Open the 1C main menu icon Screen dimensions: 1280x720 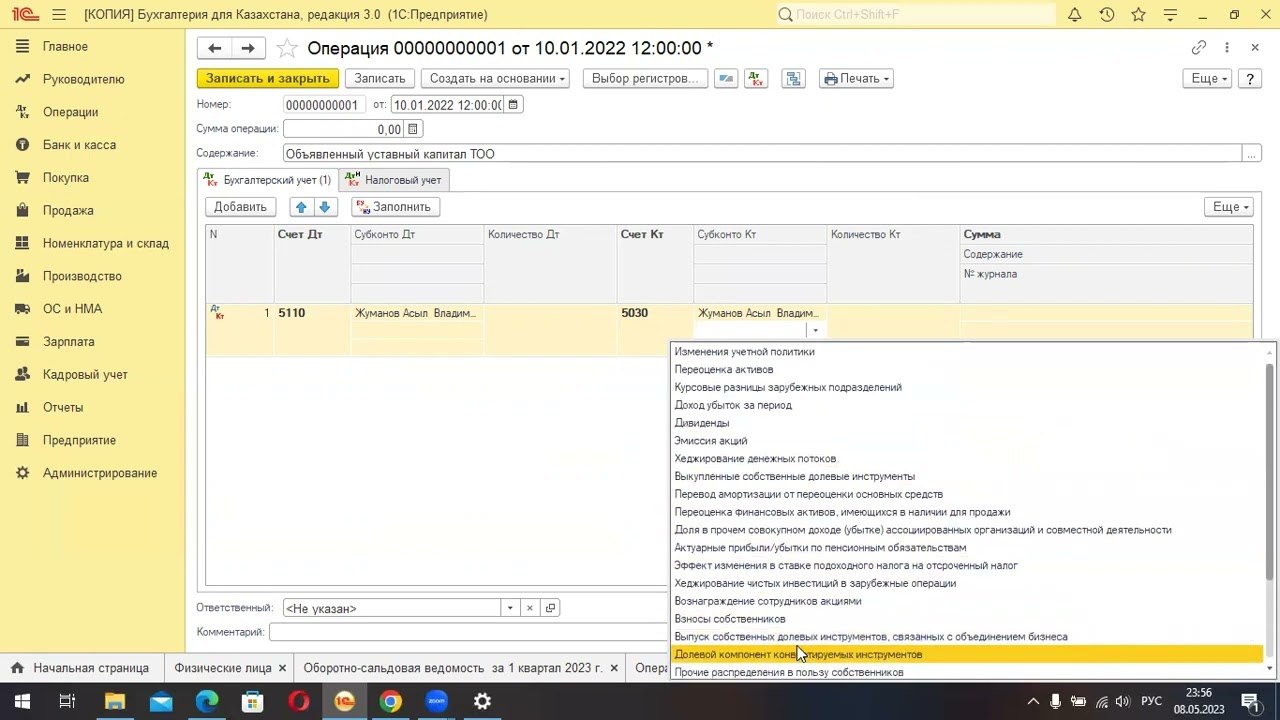point(25,14)
